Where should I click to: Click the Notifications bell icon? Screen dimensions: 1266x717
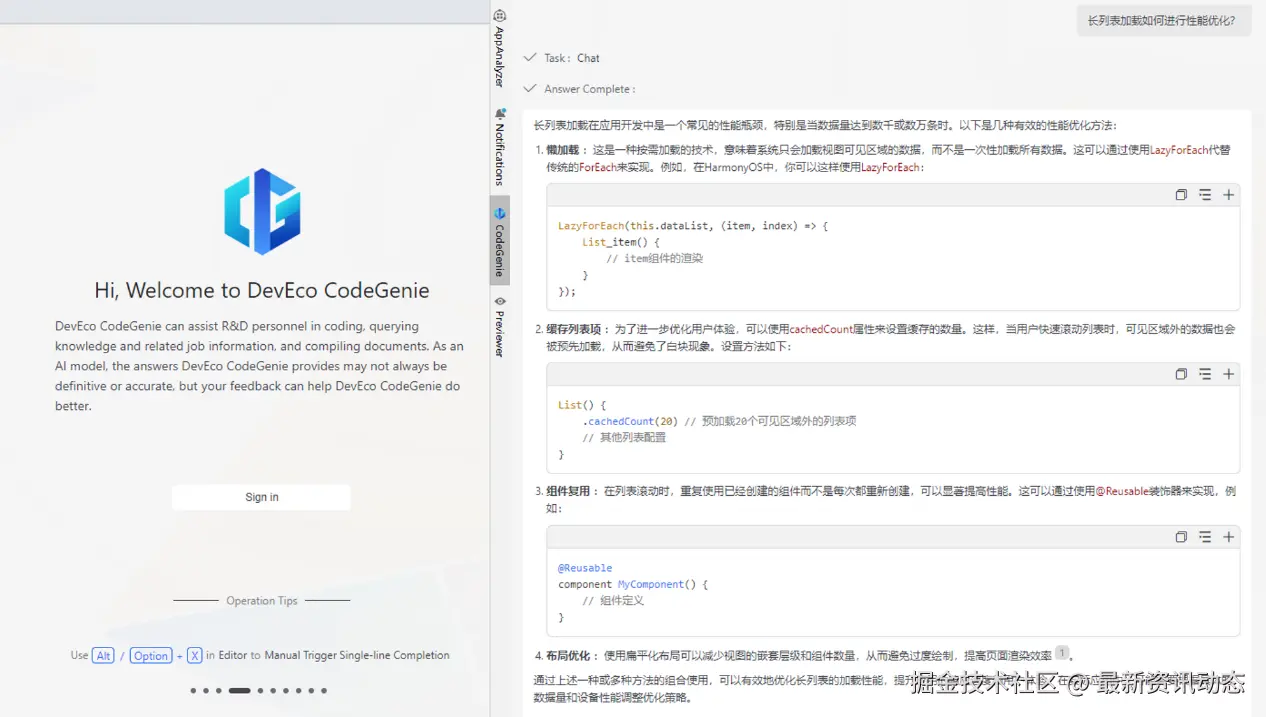pos(500,114)
